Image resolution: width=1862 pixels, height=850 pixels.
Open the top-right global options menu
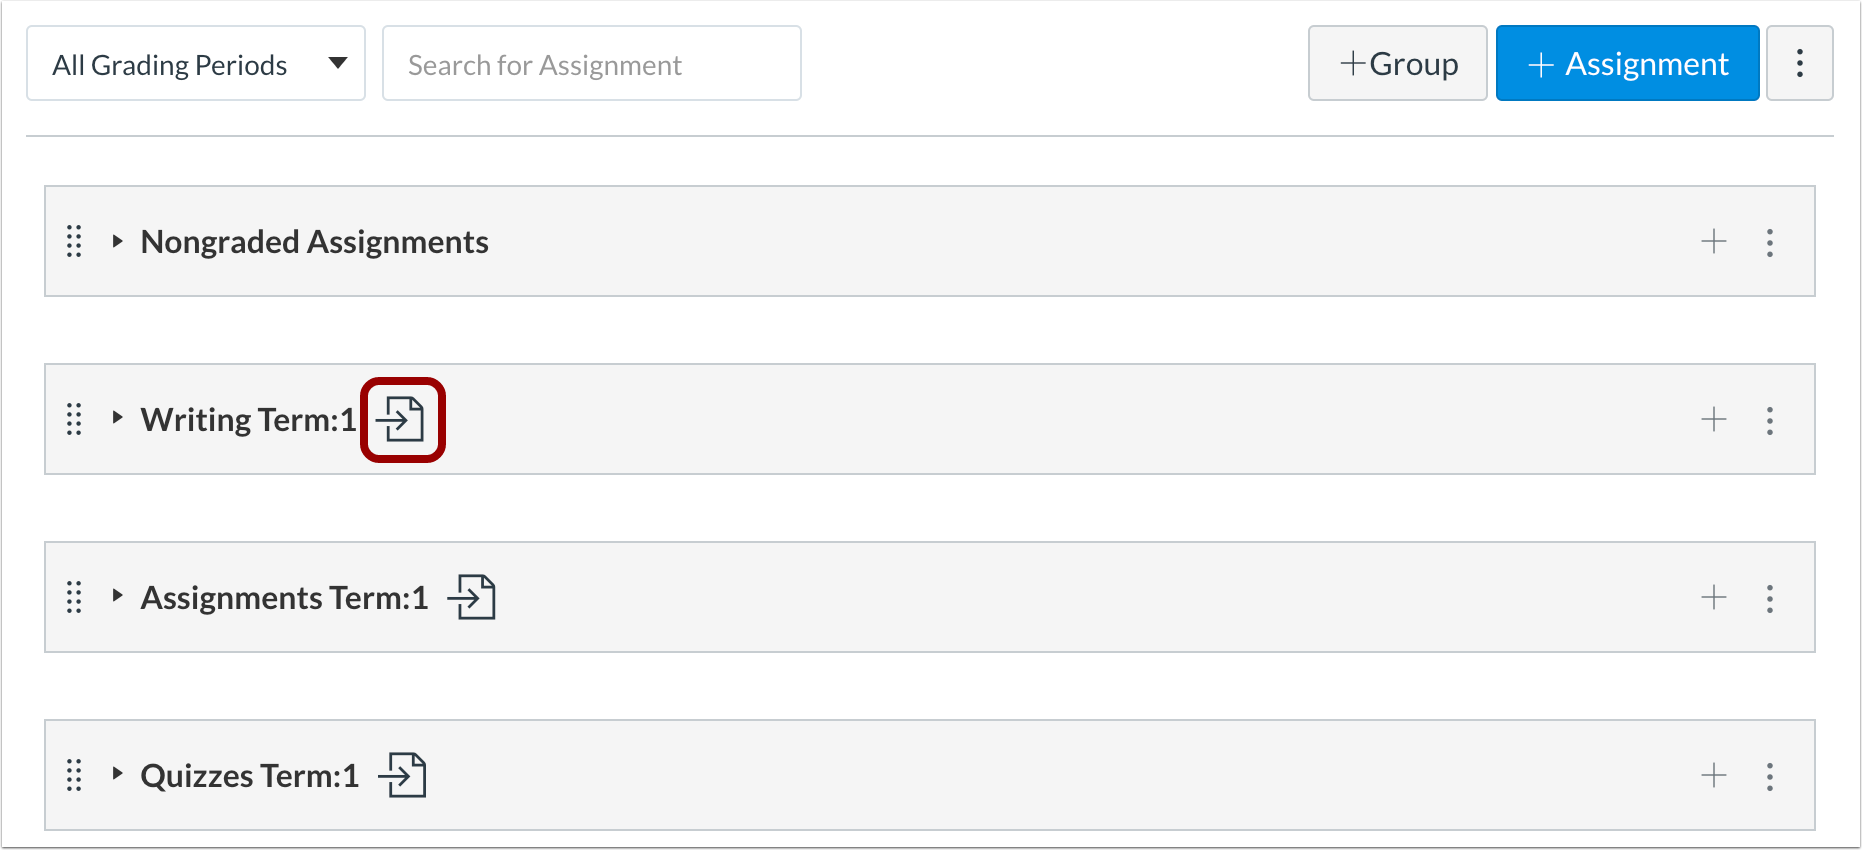click(x=1800, y=63)
